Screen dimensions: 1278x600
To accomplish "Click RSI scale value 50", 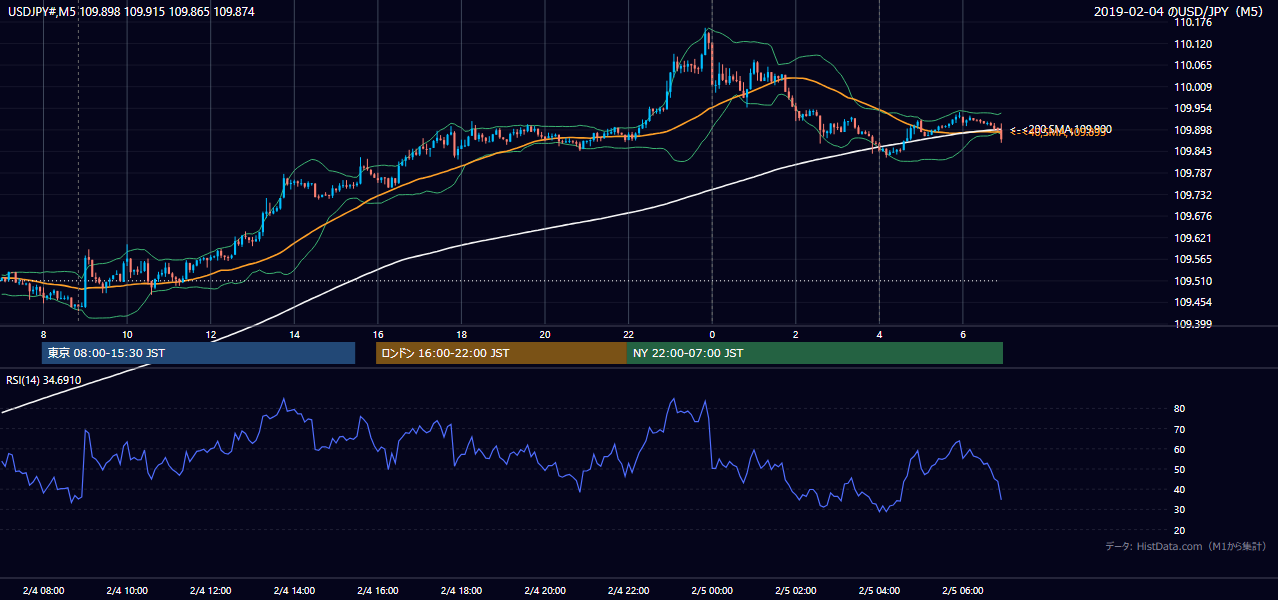I will coord(1180,469).
